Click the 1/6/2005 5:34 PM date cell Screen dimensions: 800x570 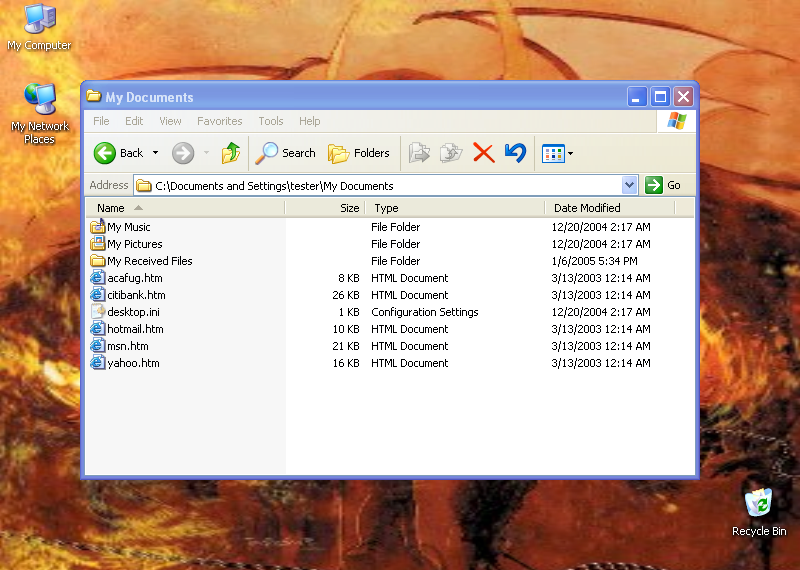point(594,261)
